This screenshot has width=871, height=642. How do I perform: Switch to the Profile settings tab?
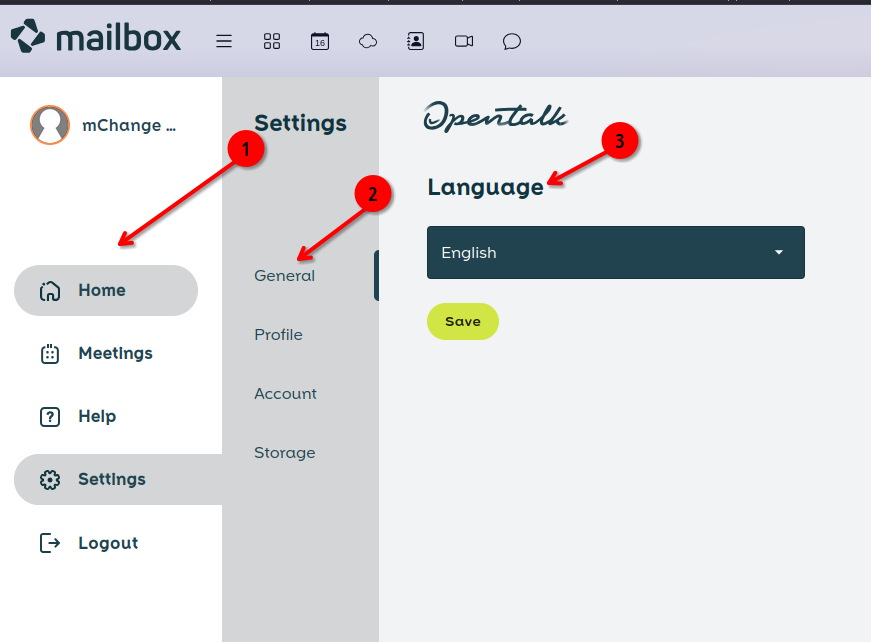click(x=278, y=335)
